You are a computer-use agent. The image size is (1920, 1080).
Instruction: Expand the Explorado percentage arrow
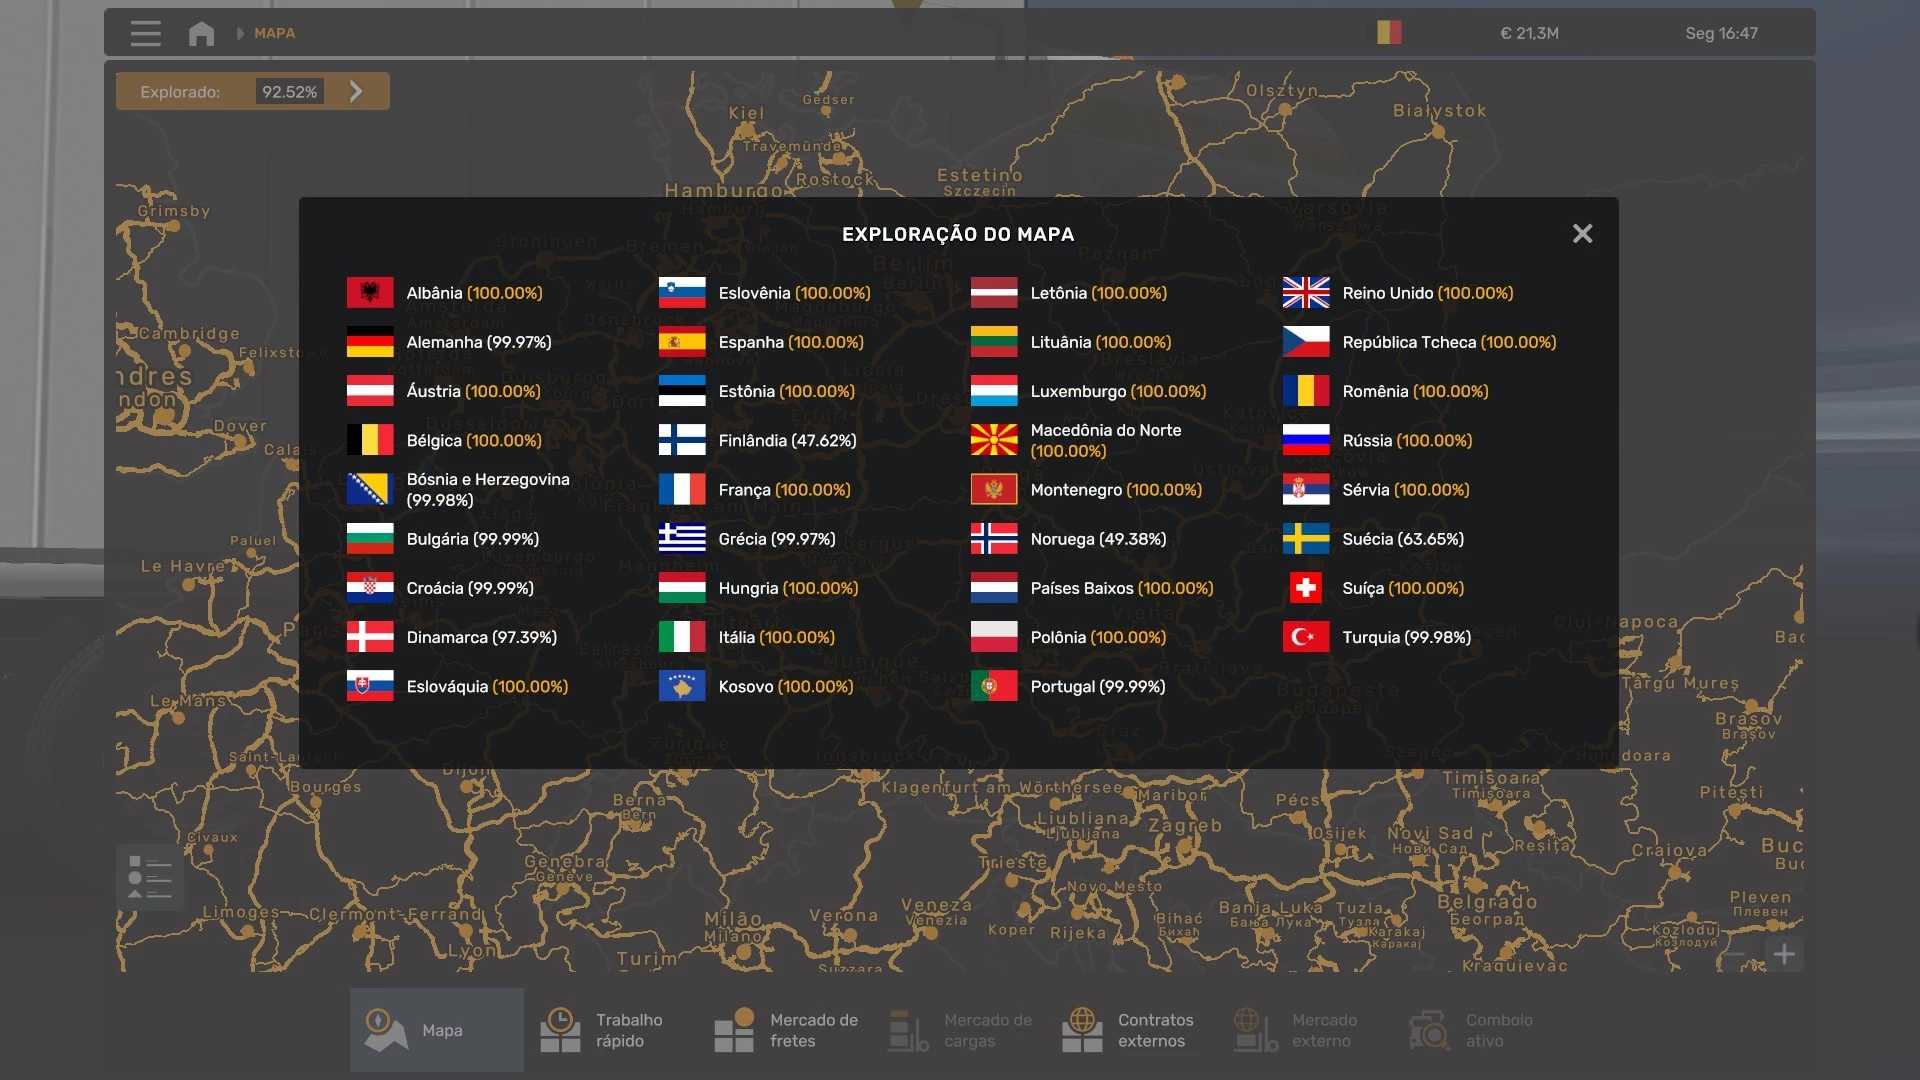[x=356, y=92]
